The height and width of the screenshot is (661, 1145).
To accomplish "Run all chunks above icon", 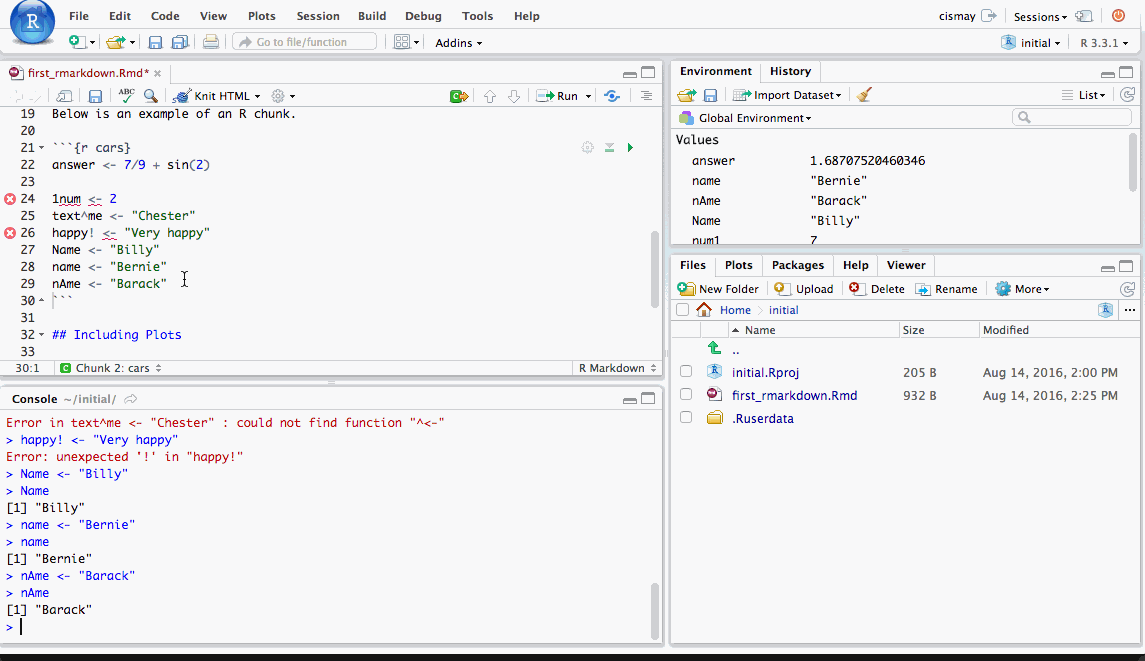I will click(x=609, y=148).
